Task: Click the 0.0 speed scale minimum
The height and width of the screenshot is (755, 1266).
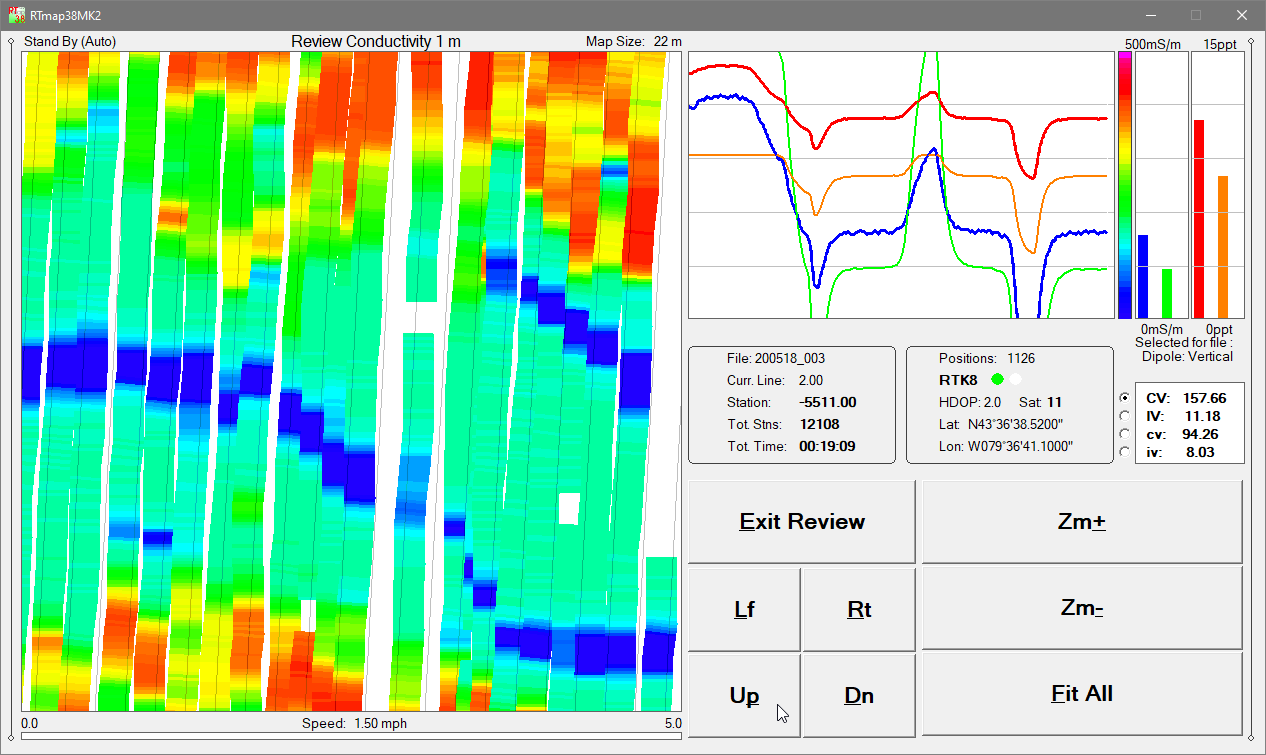Action: pyautogui.click(x=29, y=723)
